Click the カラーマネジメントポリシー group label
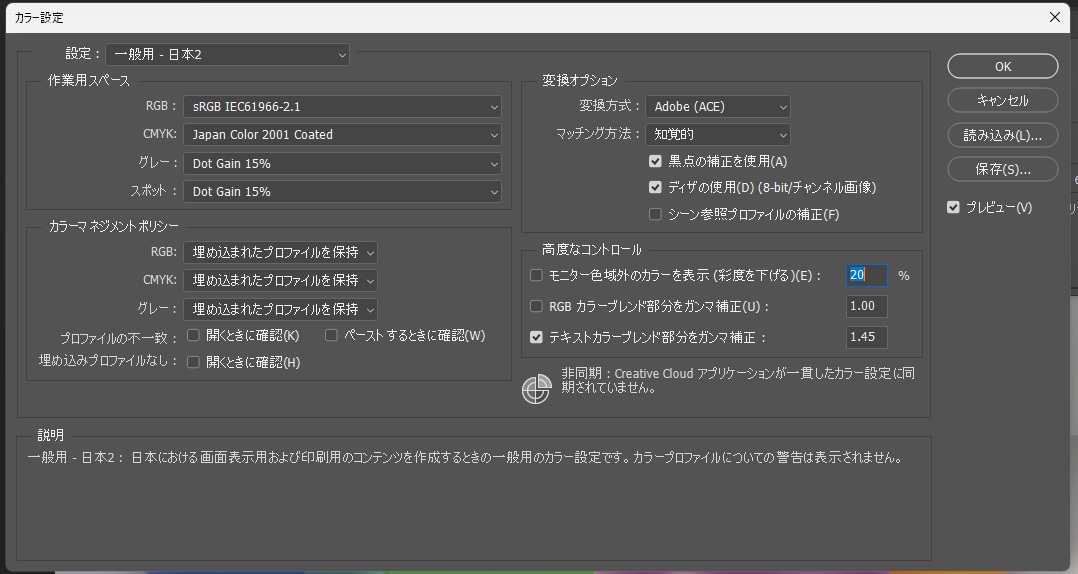 (113, 226)
